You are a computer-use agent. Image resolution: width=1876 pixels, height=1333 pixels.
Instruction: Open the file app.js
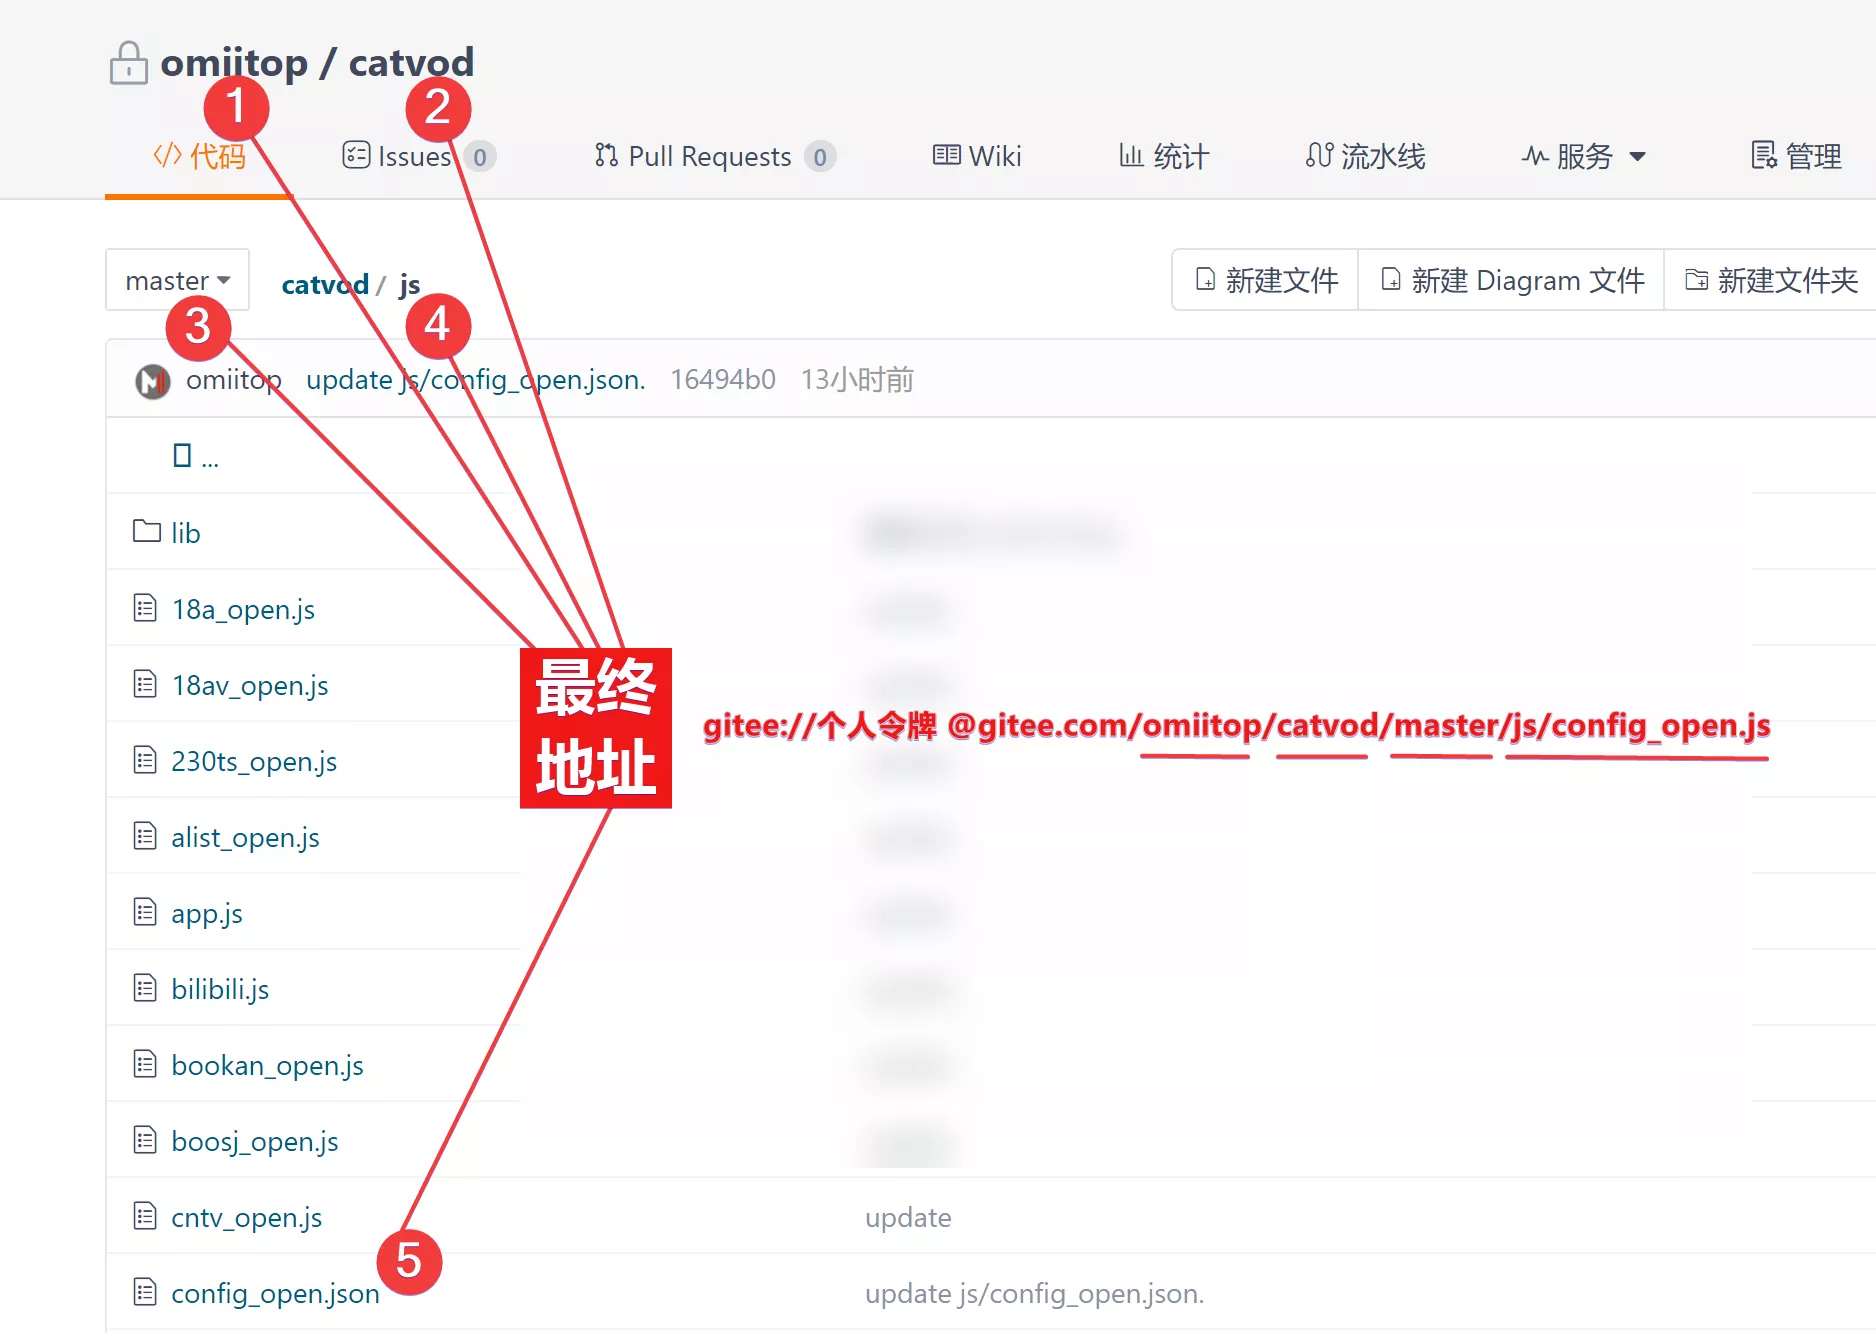[x=207, y=913]
